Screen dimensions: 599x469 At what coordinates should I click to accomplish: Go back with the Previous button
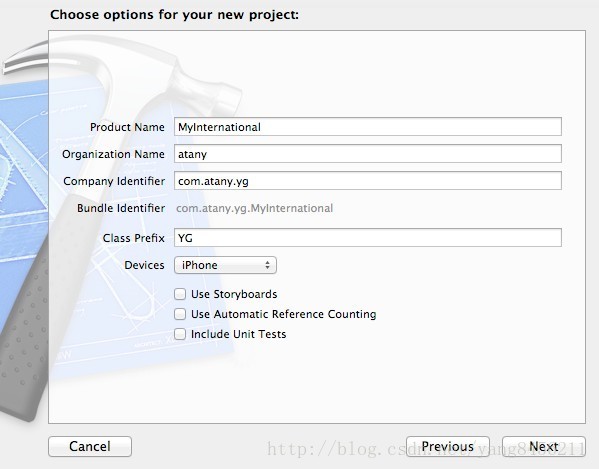(447, 446)
